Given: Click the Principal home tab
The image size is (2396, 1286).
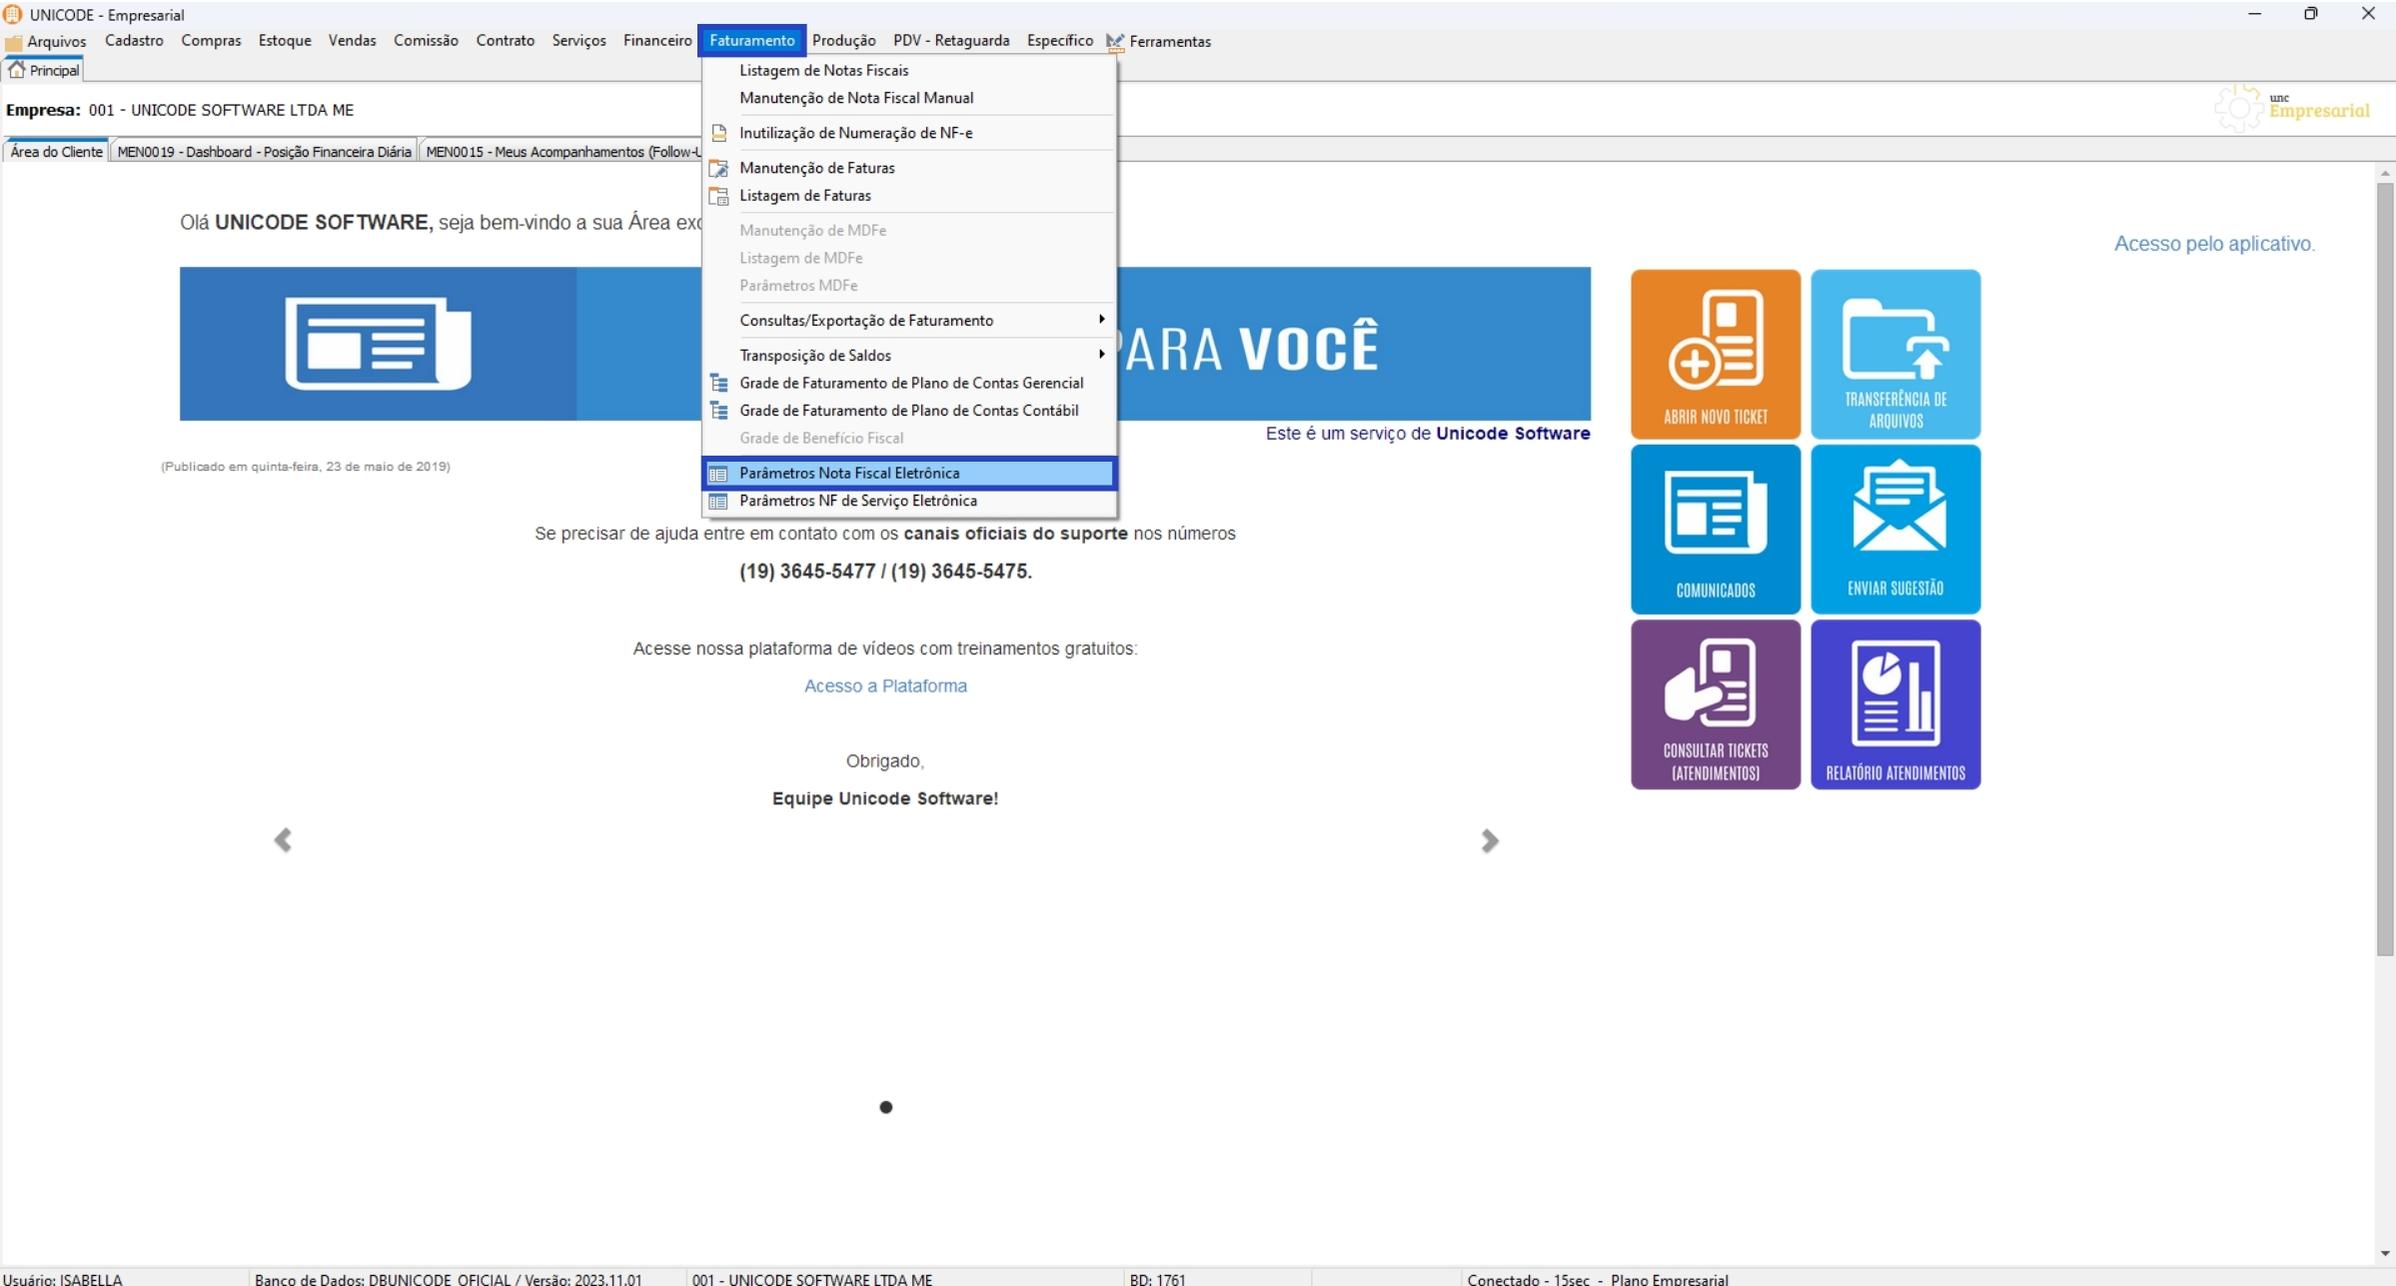Looking at the screenshot, I should [44, 70].
